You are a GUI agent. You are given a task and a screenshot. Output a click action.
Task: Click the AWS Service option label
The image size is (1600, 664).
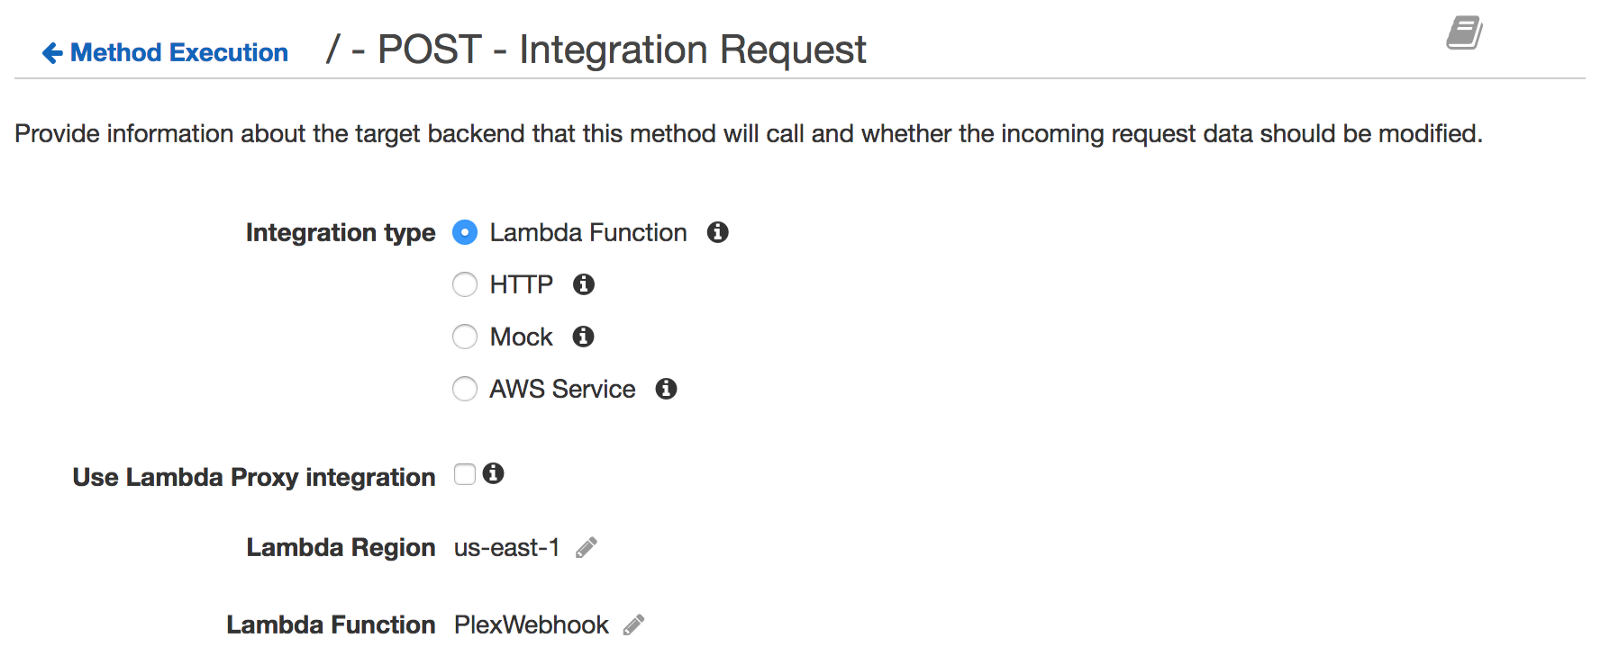562,389
